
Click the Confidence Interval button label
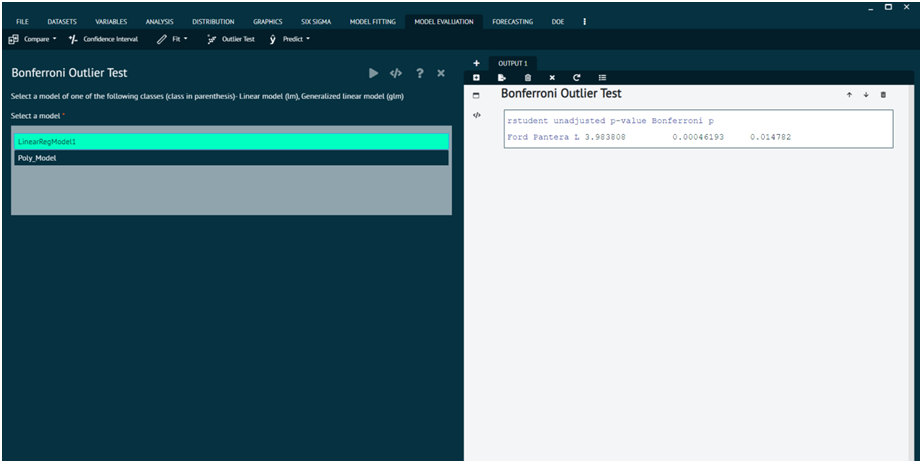[x=111, y=39]
